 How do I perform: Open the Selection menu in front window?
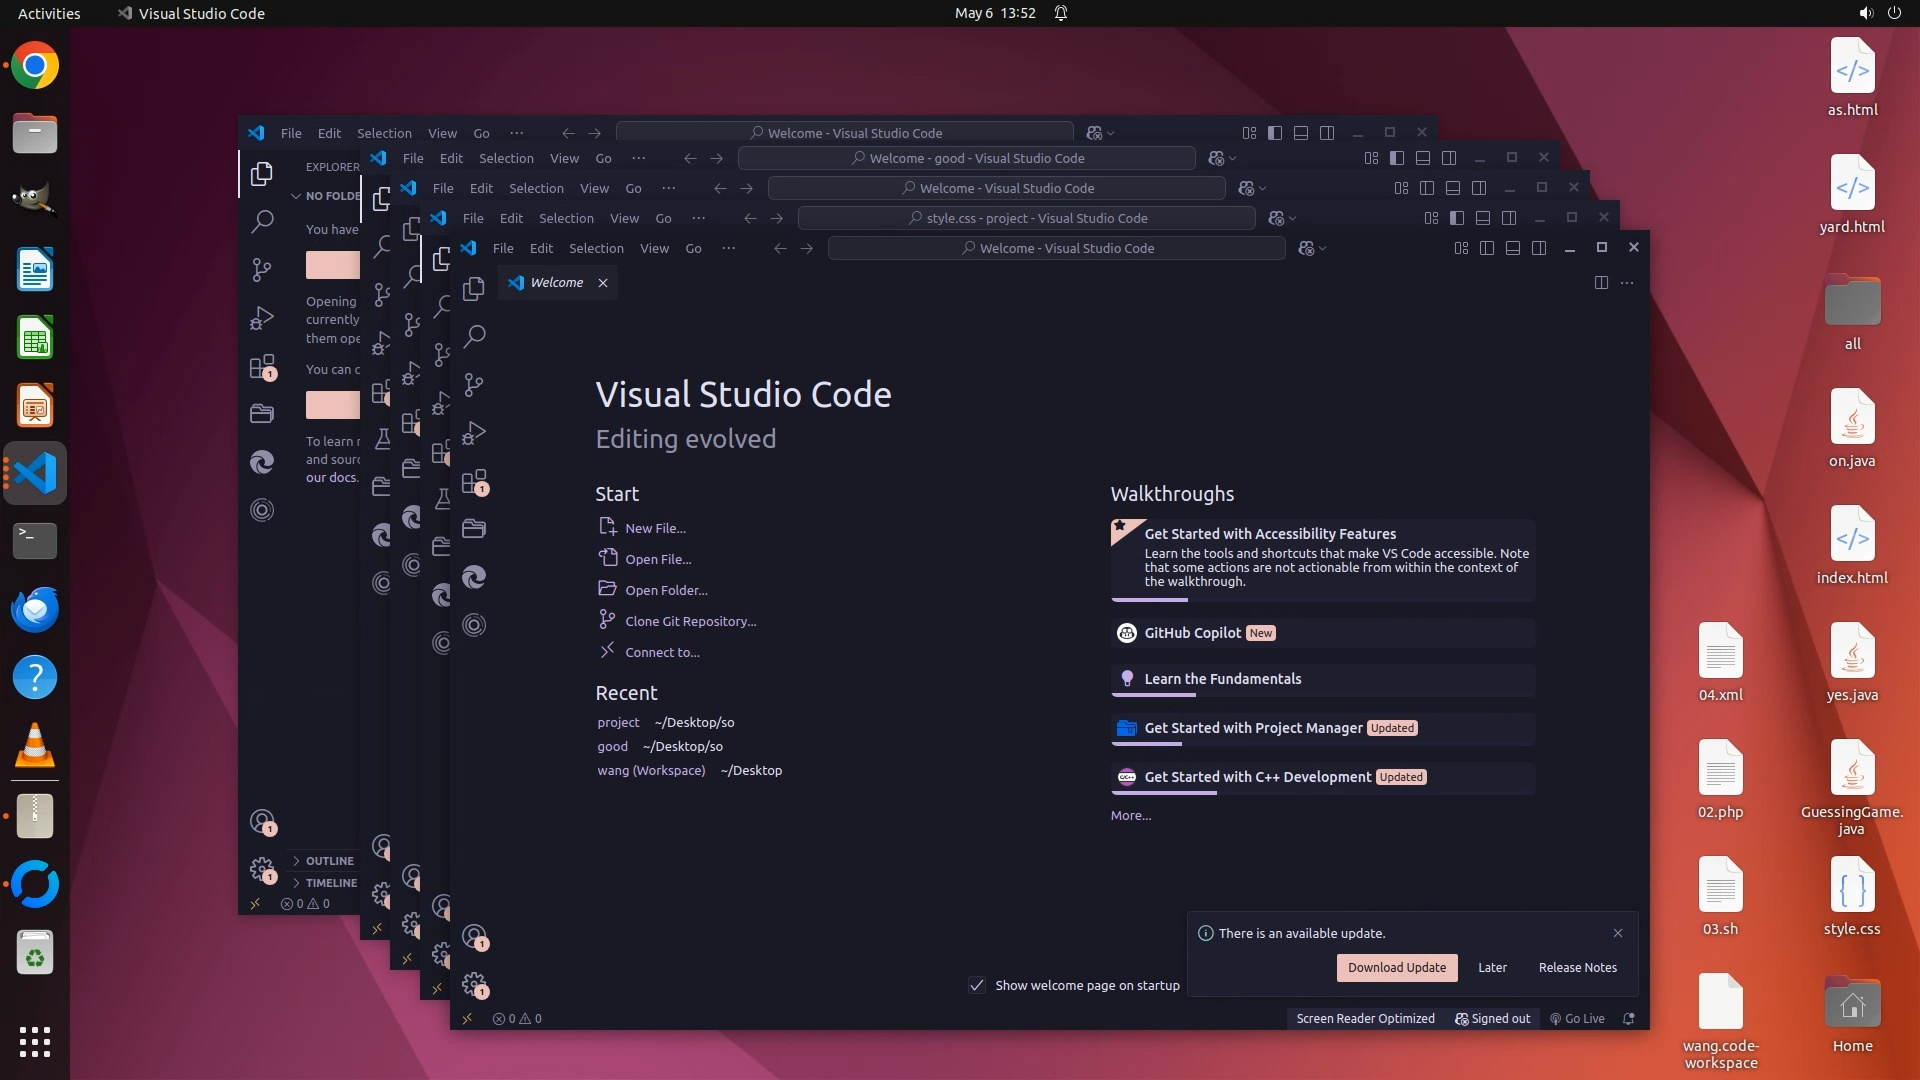pos(596,248)
